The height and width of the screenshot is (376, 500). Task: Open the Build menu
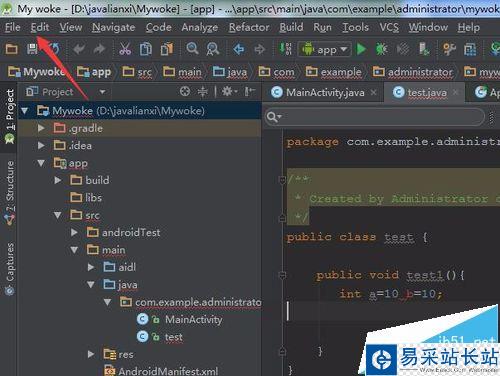tap(291, 27)
